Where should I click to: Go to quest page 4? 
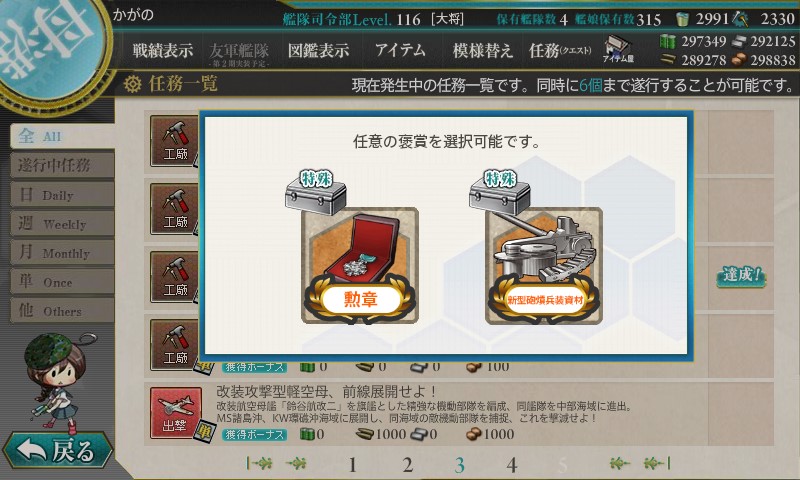click(x=512, y=465)
